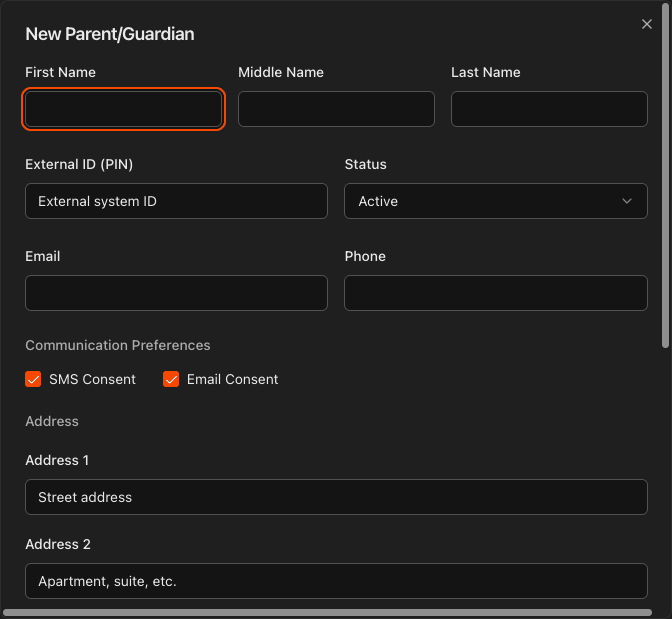Image resolution: width=672 pixels, height=619 pixels.
Task: Click the vertical scrollbar of the dialog
Action: point(665,176)
